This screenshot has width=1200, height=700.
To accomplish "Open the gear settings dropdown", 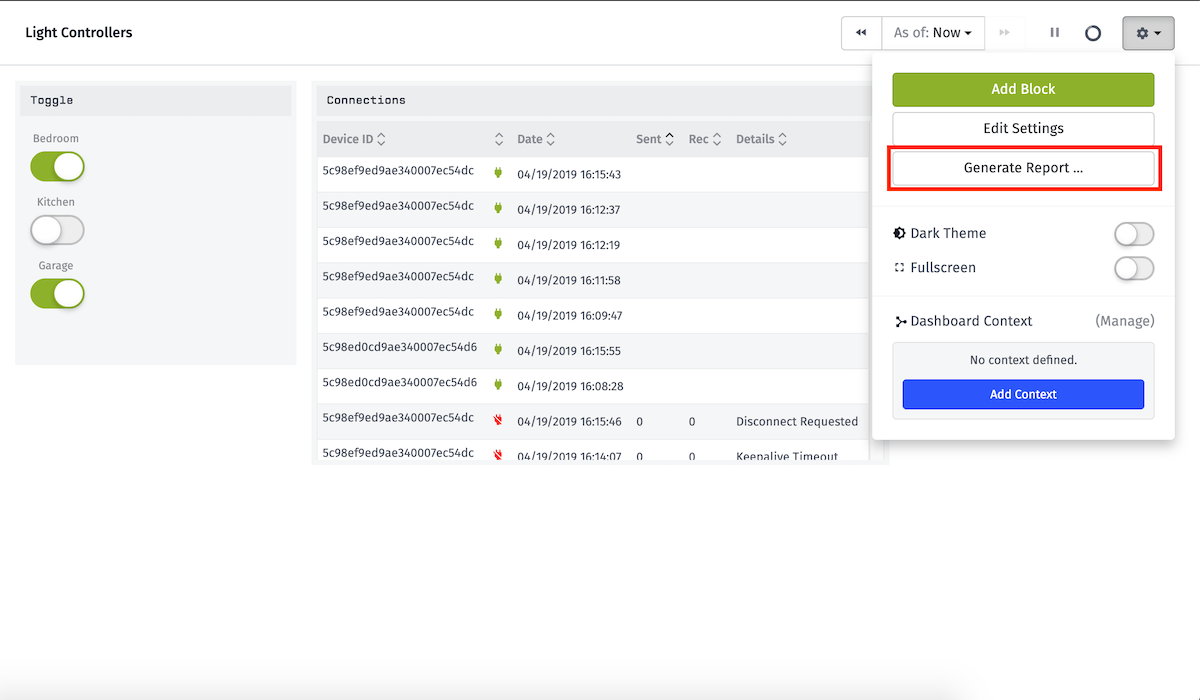I will pyautogui.click(x=1148, y=33).
